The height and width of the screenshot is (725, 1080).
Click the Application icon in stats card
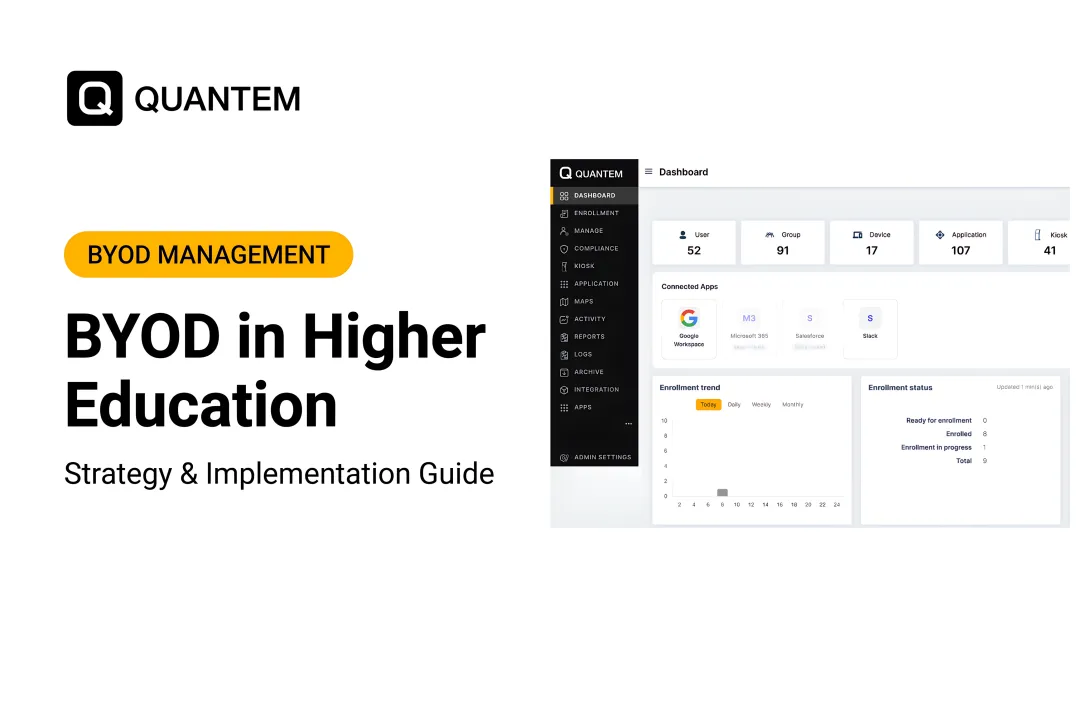(939, 235)
